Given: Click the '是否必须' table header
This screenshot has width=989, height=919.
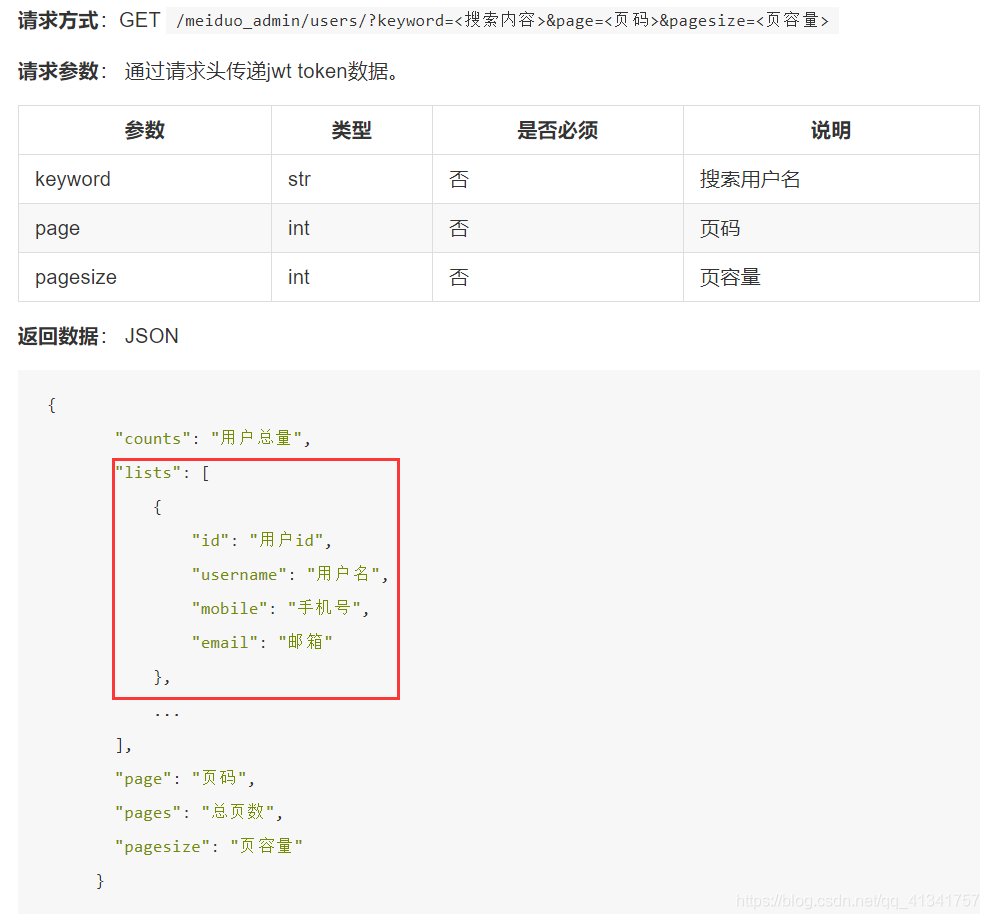Looking at the screenshot, I should point(558,130).
